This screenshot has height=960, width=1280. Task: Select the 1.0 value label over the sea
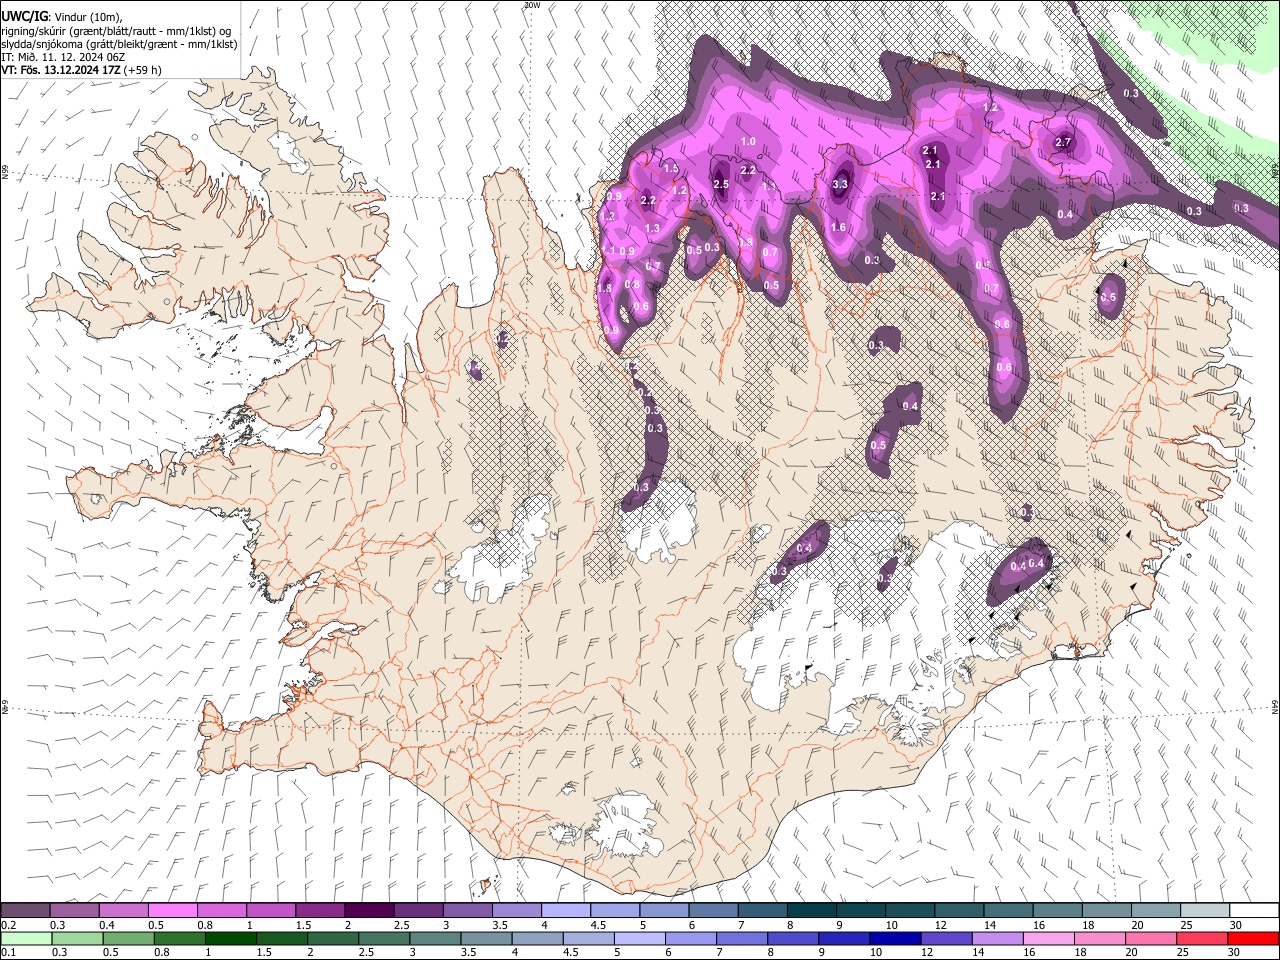pos(748,141)
